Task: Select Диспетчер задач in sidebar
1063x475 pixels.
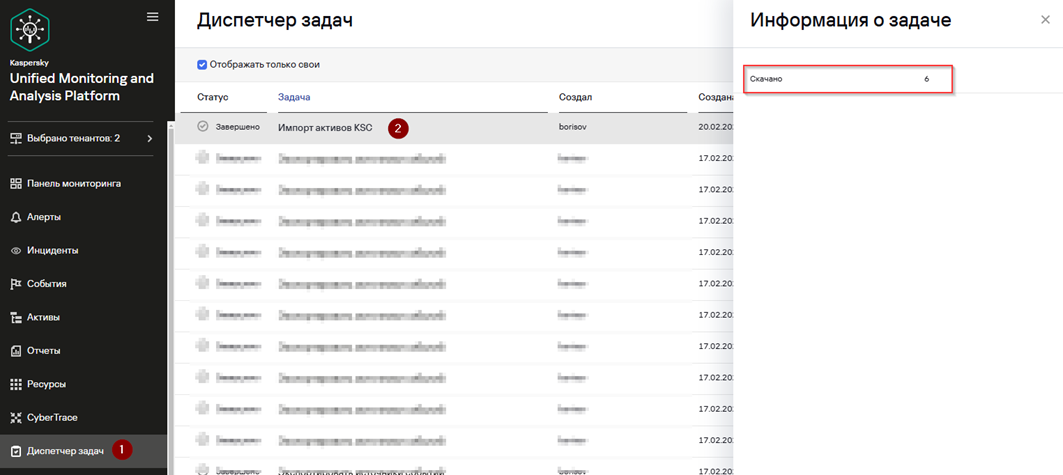Action: coord(83,451)
